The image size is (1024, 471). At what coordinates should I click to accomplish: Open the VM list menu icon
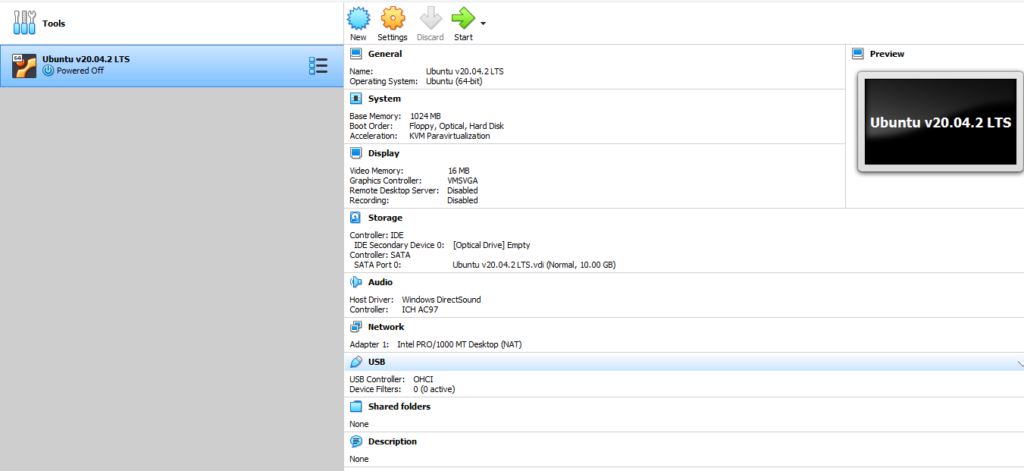[318, 66]
